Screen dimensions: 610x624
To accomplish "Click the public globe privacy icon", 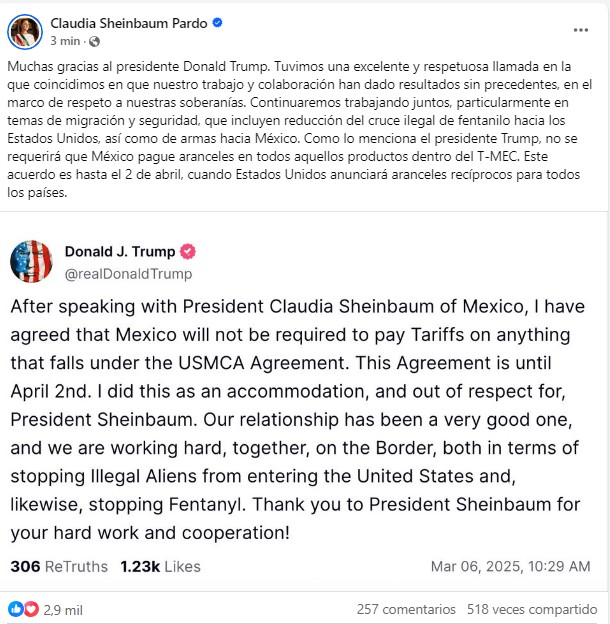I will 94,41.
